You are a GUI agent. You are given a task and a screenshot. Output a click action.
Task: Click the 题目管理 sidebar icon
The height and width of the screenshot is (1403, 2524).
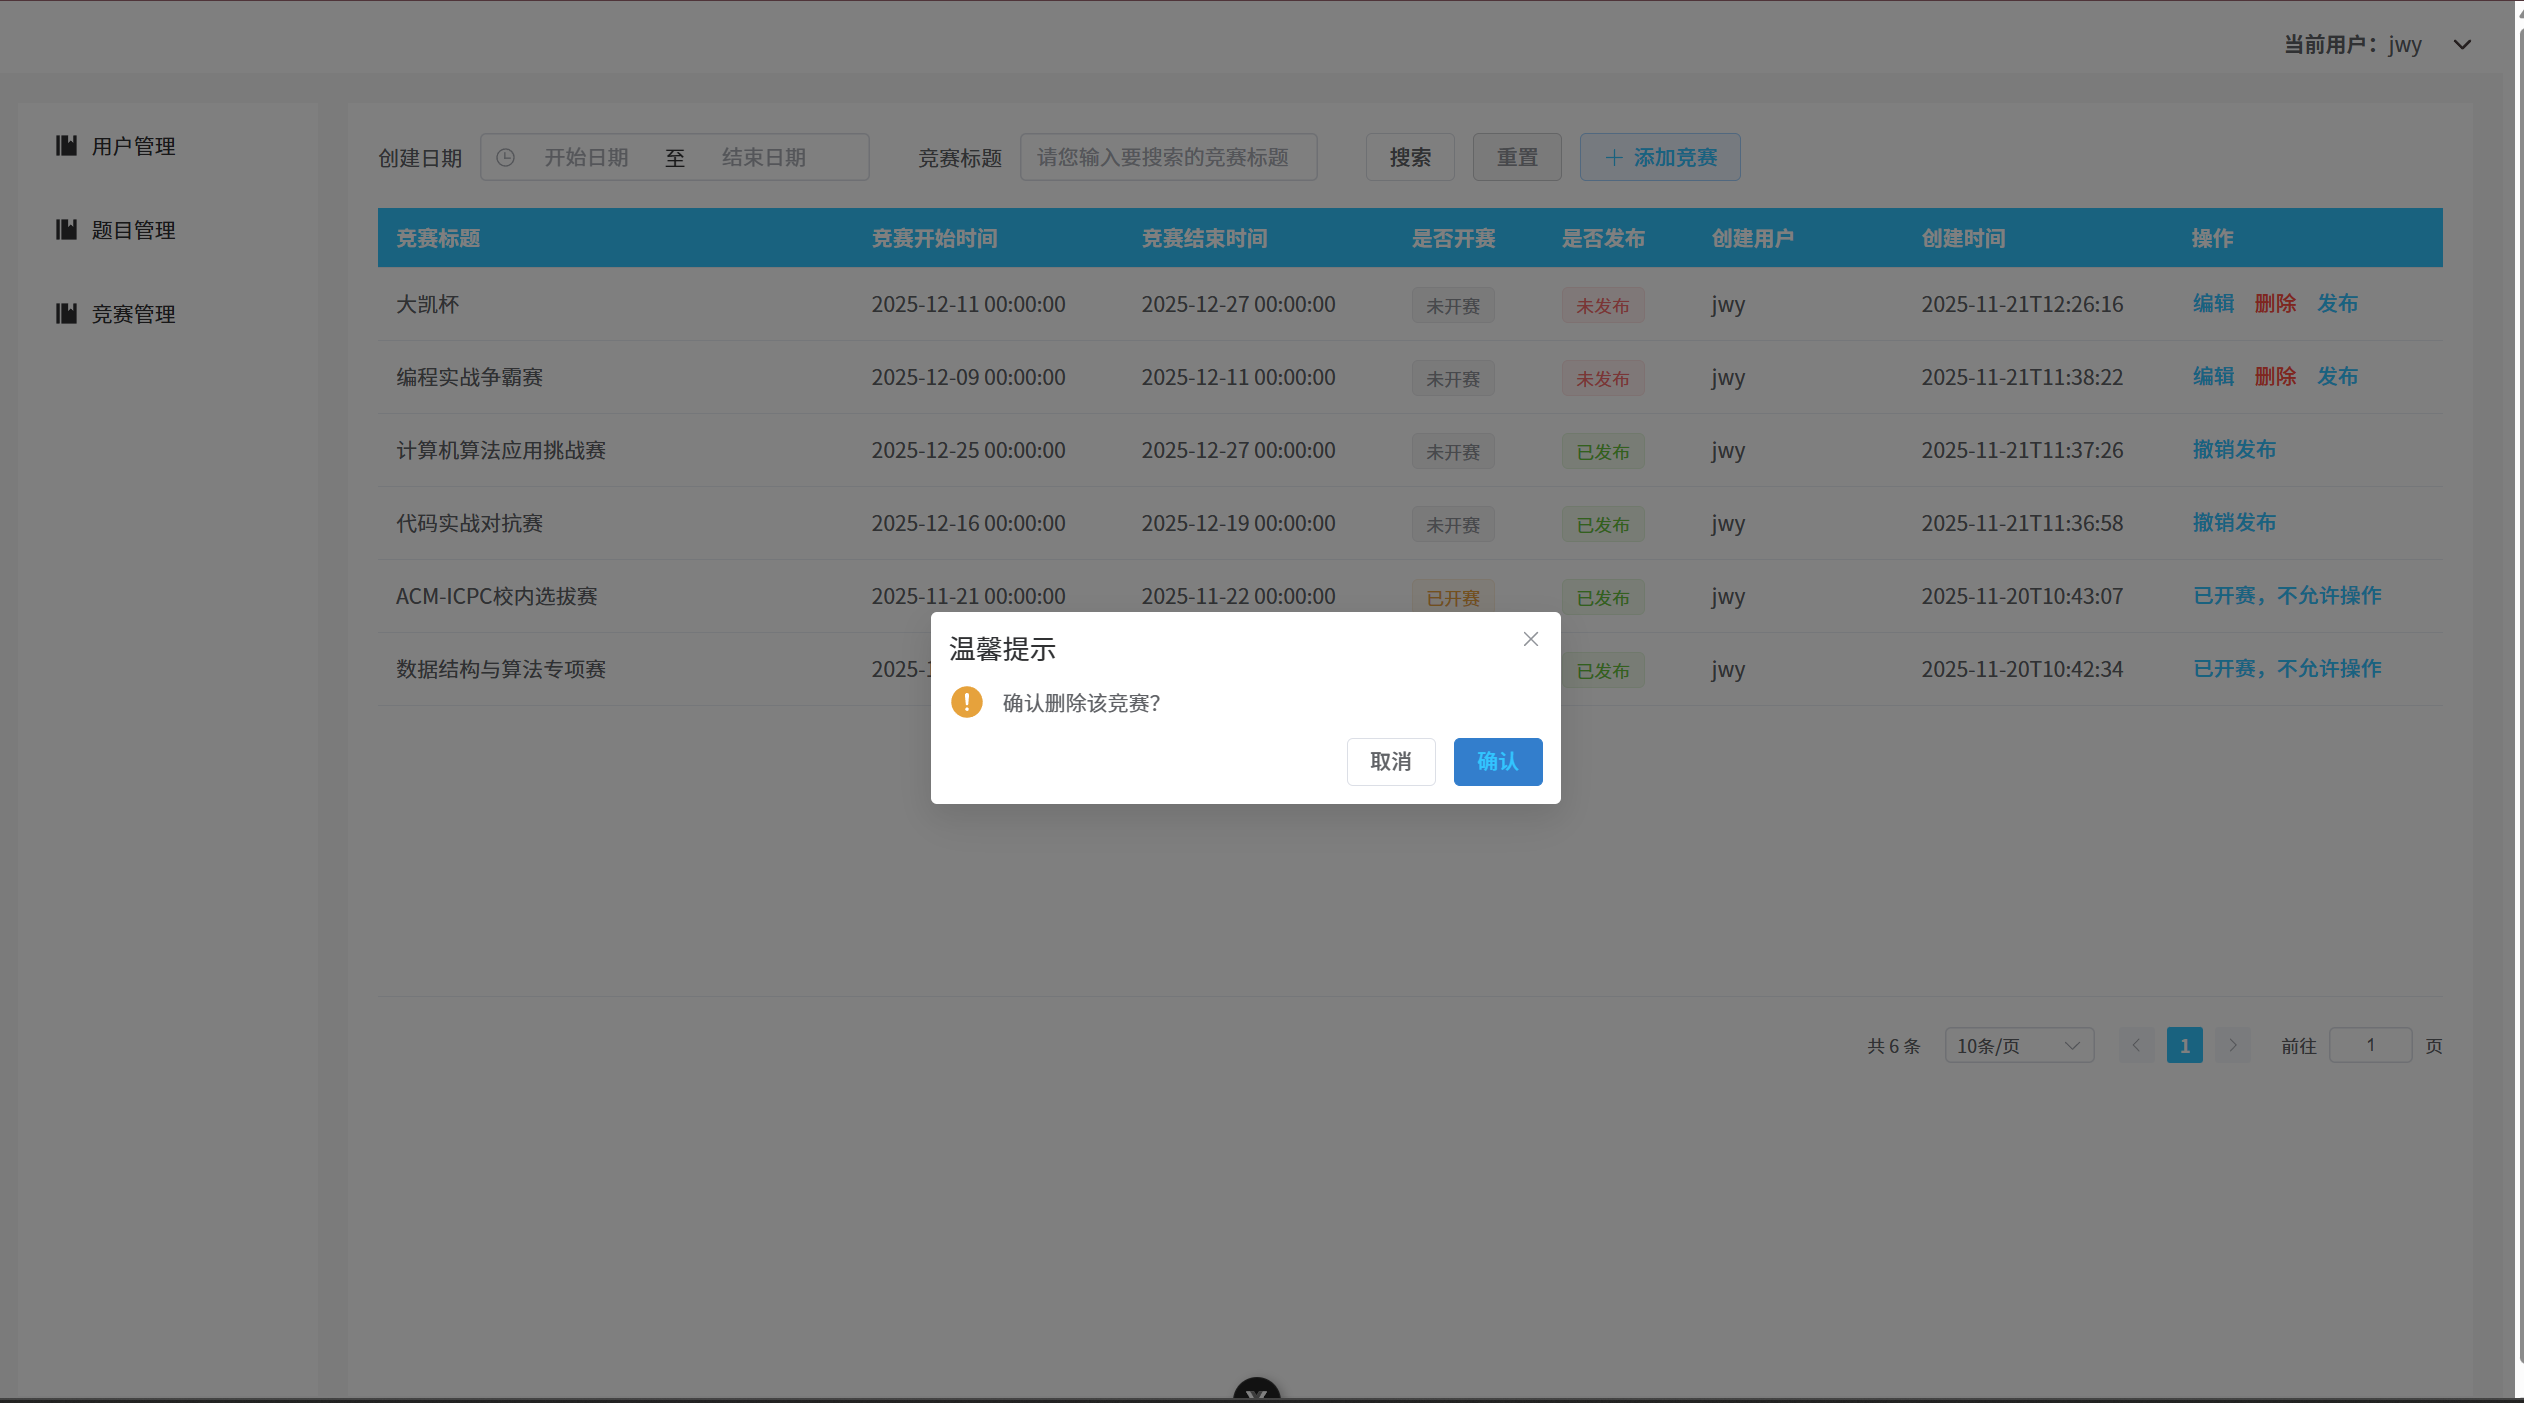click(x=66, y=230)
